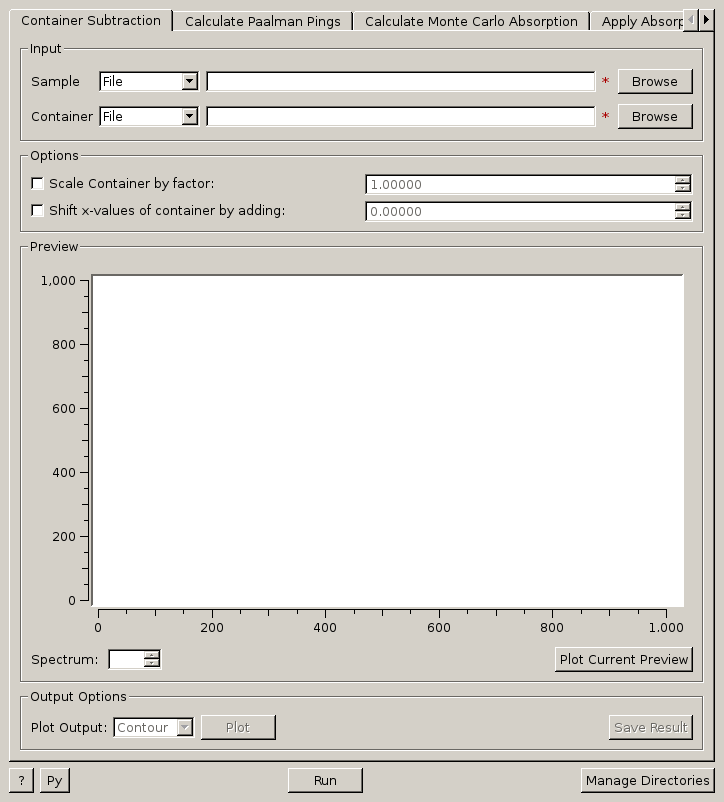The width and height of the screenshot is (724, 802).
Task: Select the Container Subtraction tab
Action: coord(90,21)
